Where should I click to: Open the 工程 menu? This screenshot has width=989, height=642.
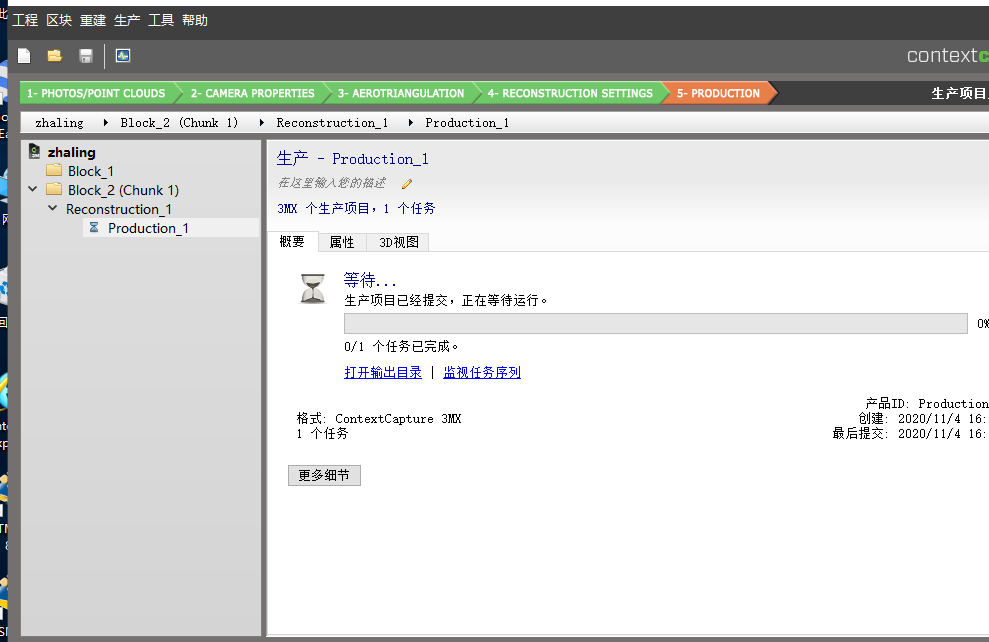[25, 20]
